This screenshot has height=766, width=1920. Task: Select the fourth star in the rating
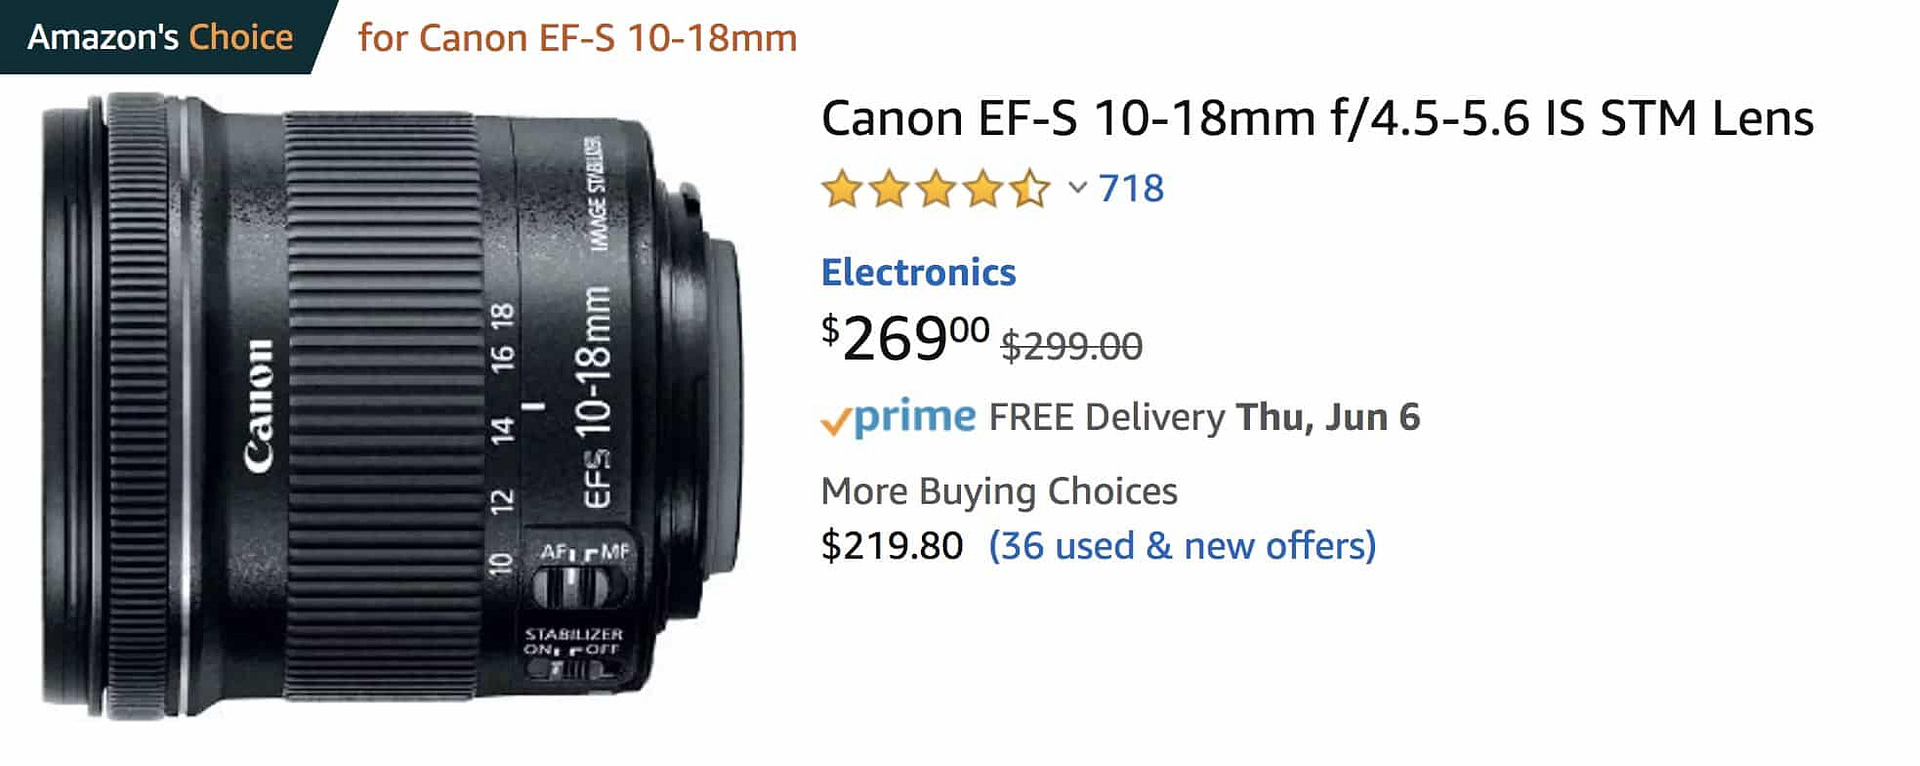point(982,188)
